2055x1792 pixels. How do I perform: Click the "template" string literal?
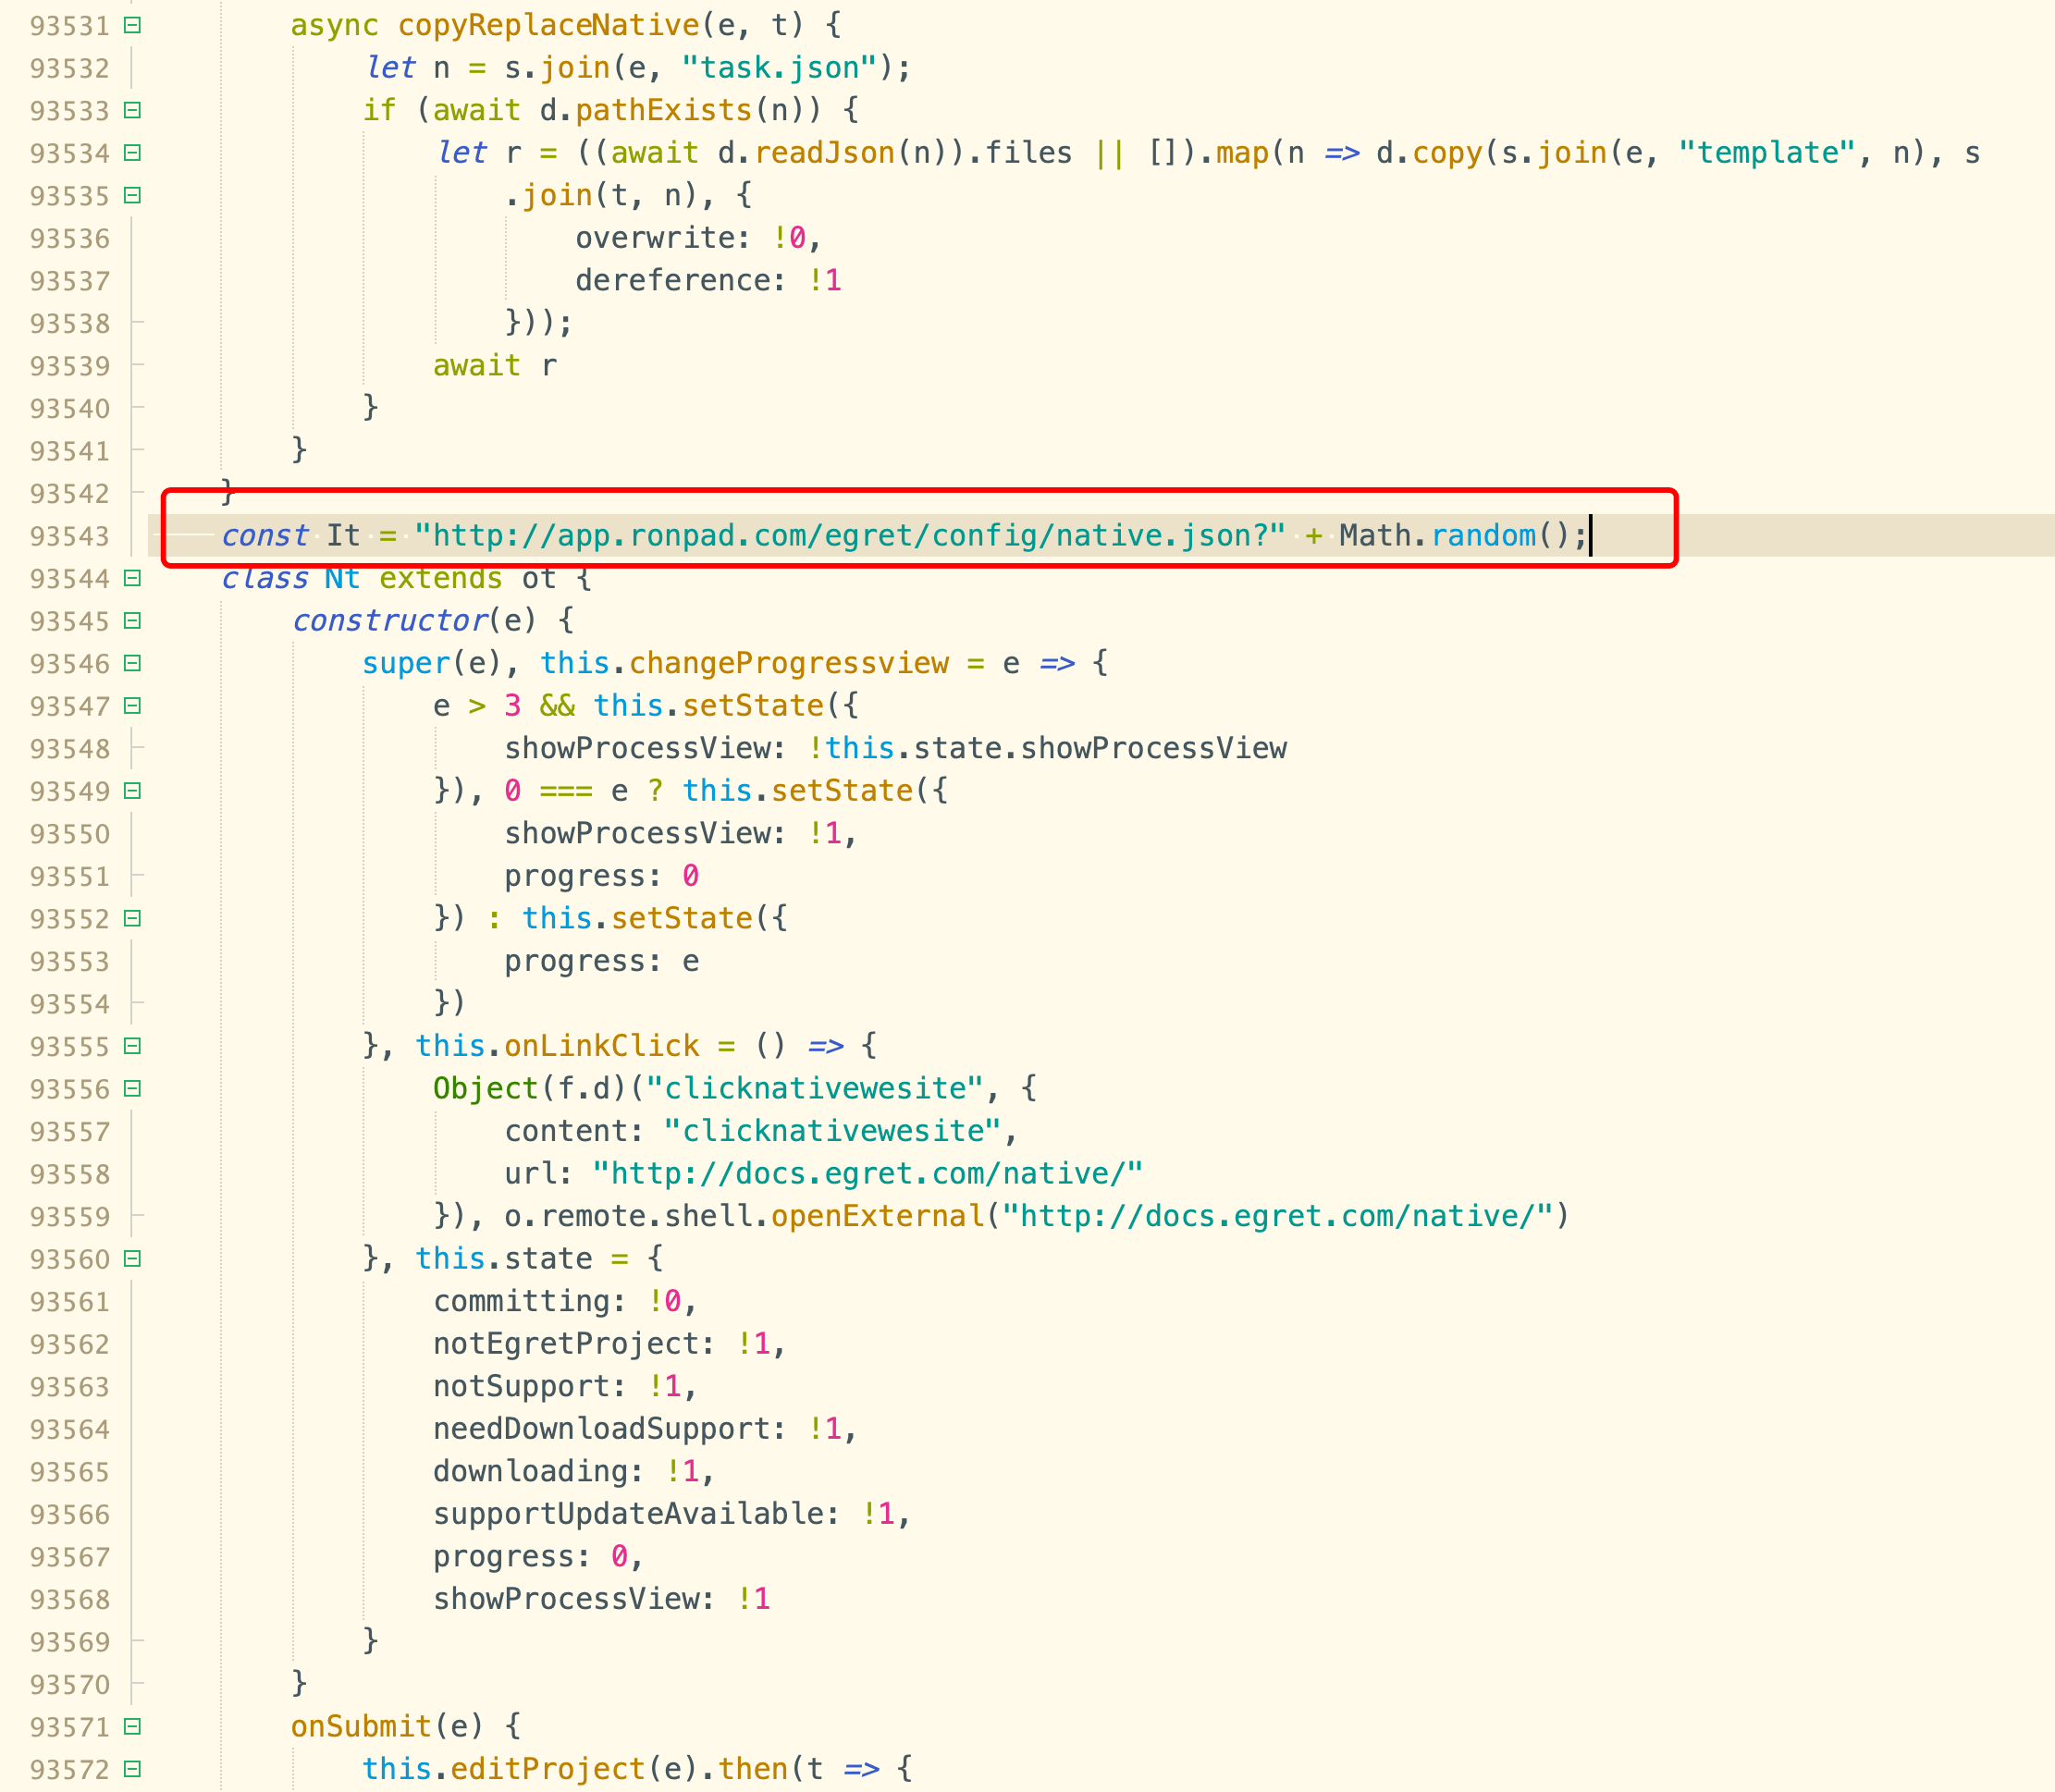(x=1767, y=153)
